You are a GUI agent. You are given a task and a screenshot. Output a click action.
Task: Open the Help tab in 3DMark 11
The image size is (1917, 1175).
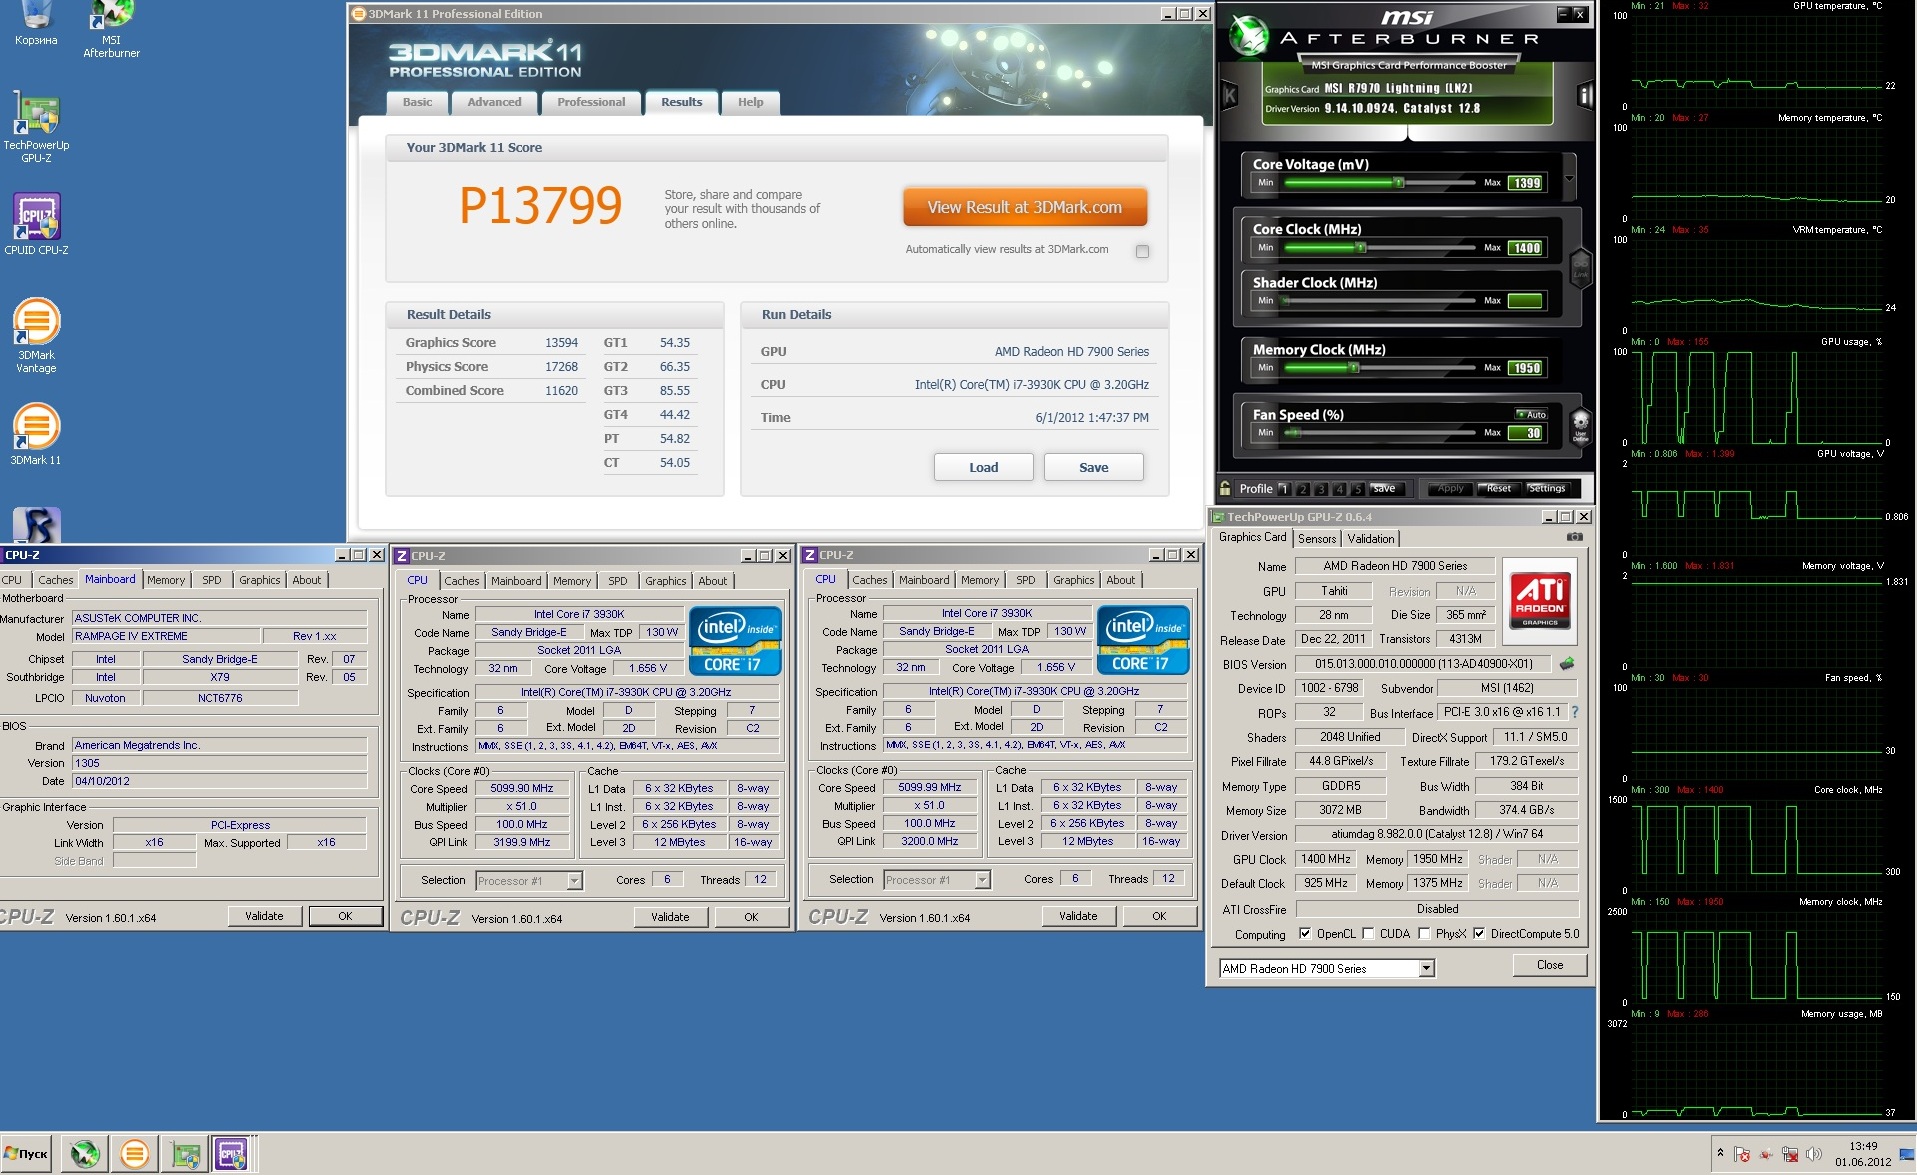tap(750, 102)
